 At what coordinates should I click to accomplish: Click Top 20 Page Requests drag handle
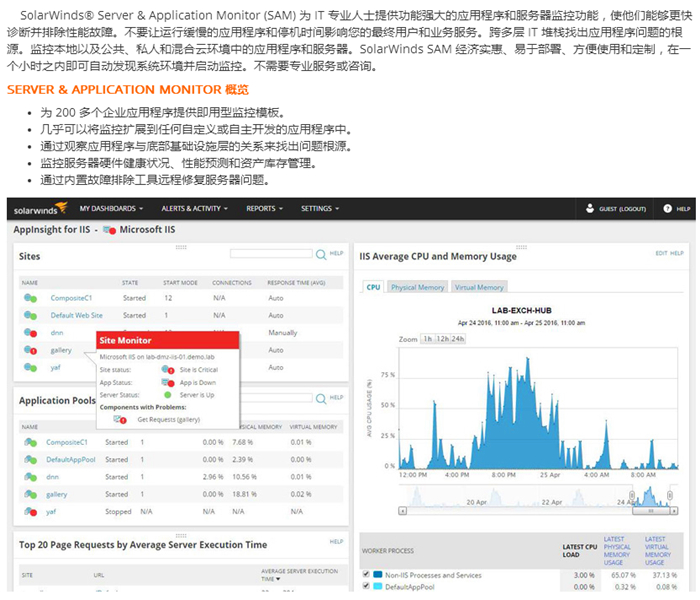click(181, 535)
